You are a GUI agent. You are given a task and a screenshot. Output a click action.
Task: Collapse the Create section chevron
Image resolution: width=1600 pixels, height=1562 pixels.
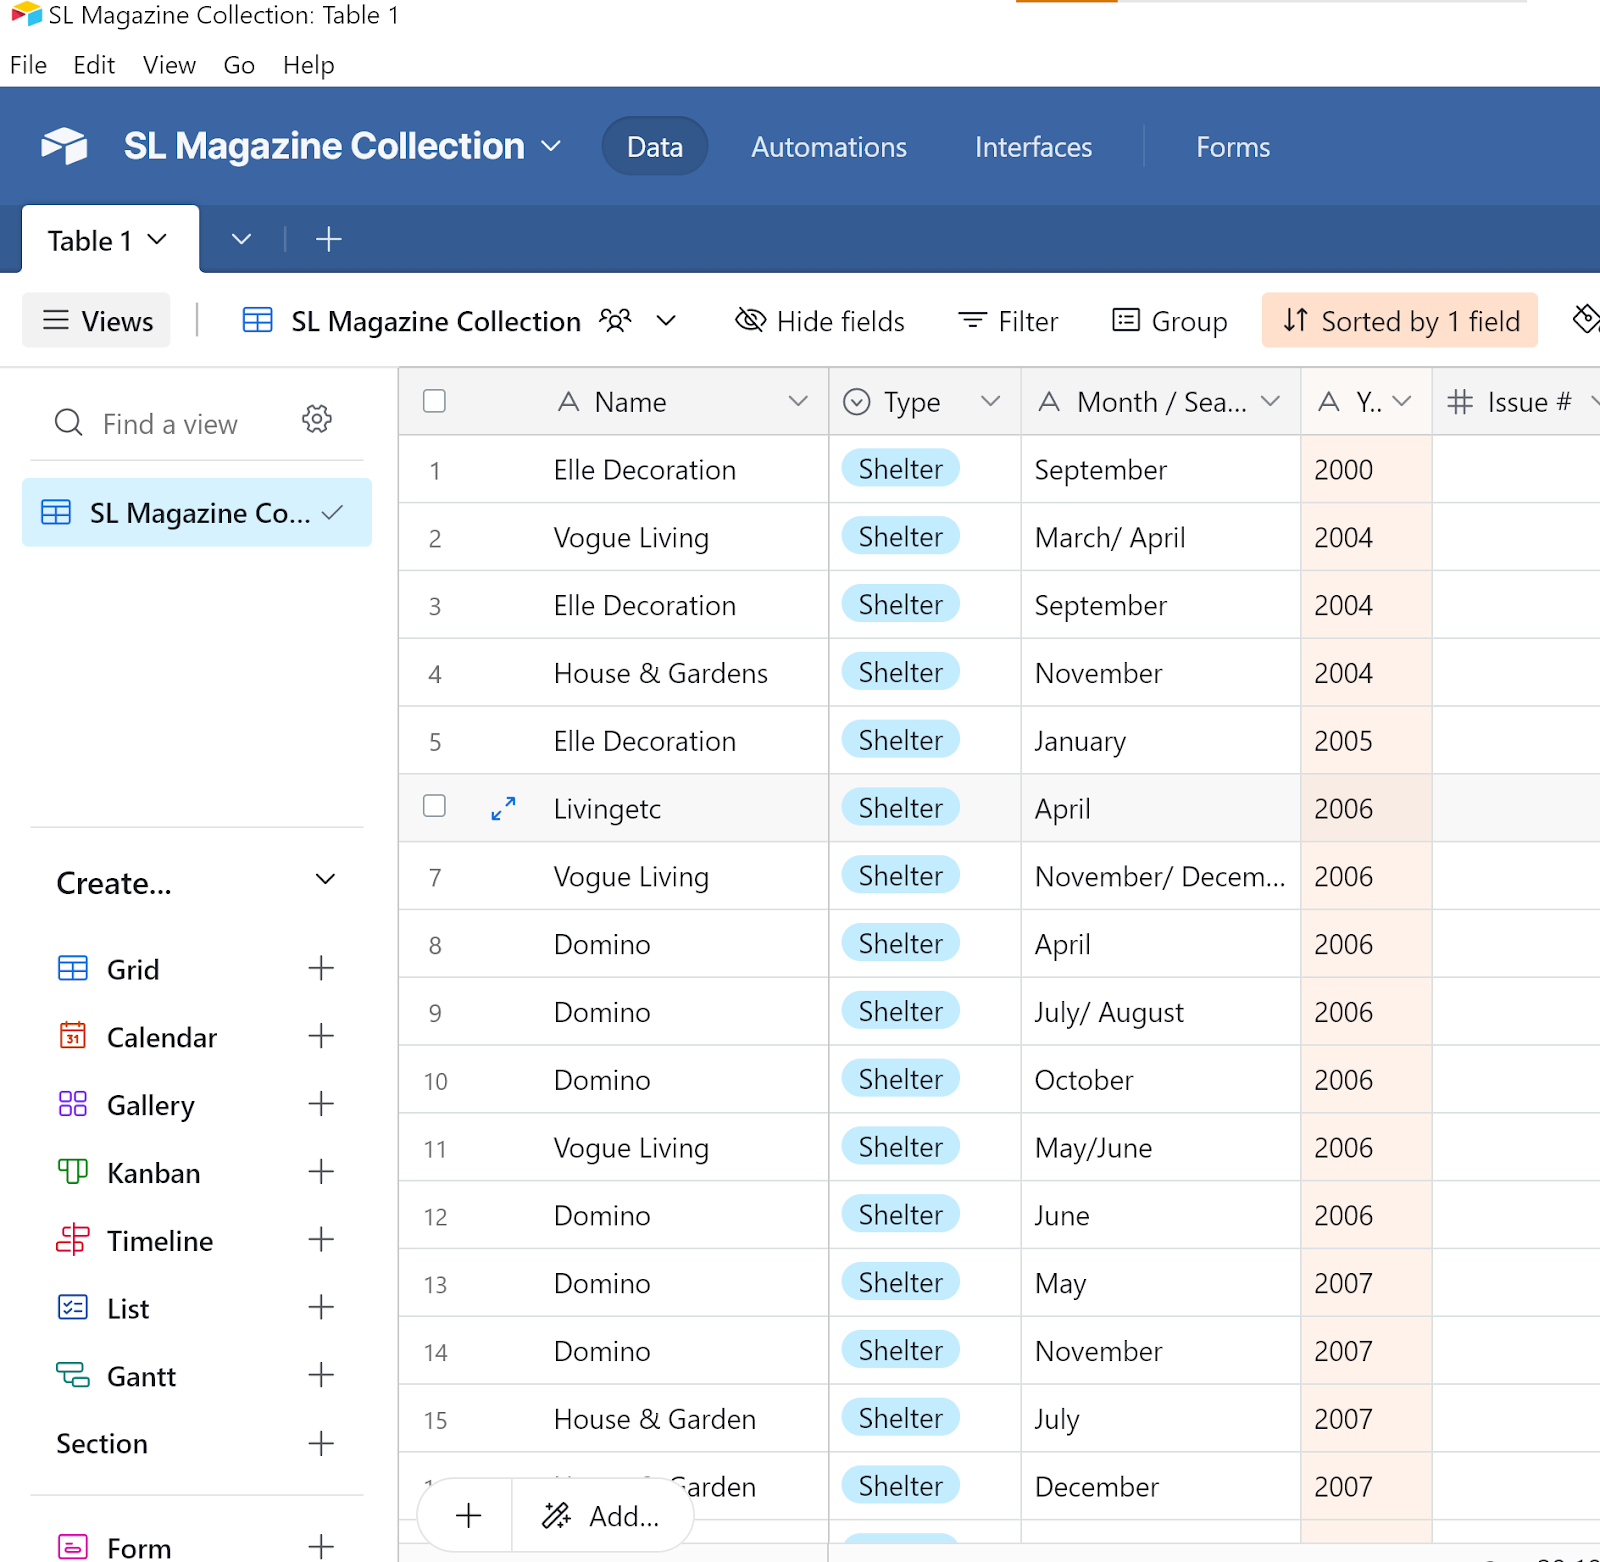tap(325, 880)
